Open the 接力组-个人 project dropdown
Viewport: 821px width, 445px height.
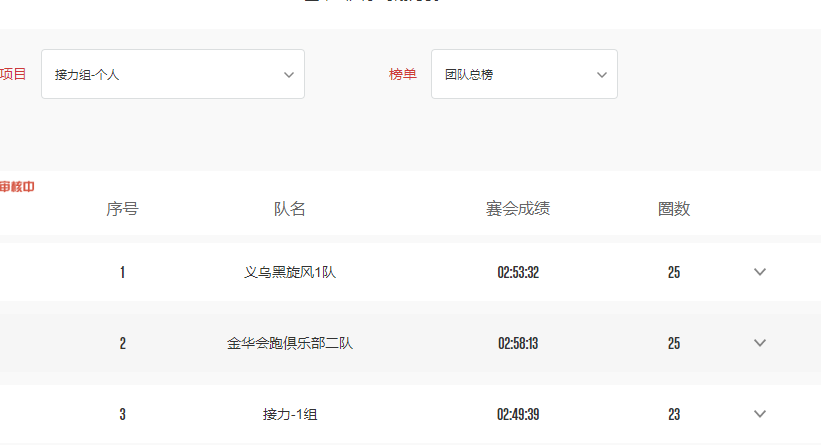tap(173, 74)
